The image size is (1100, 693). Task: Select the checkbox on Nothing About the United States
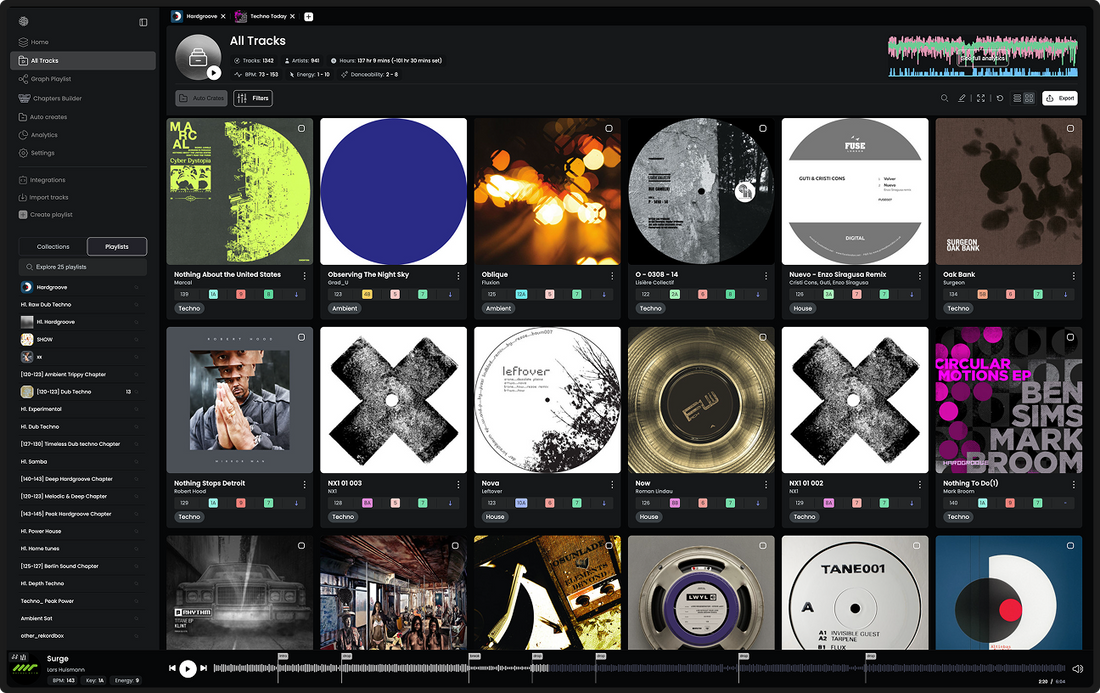pos(301,128)
